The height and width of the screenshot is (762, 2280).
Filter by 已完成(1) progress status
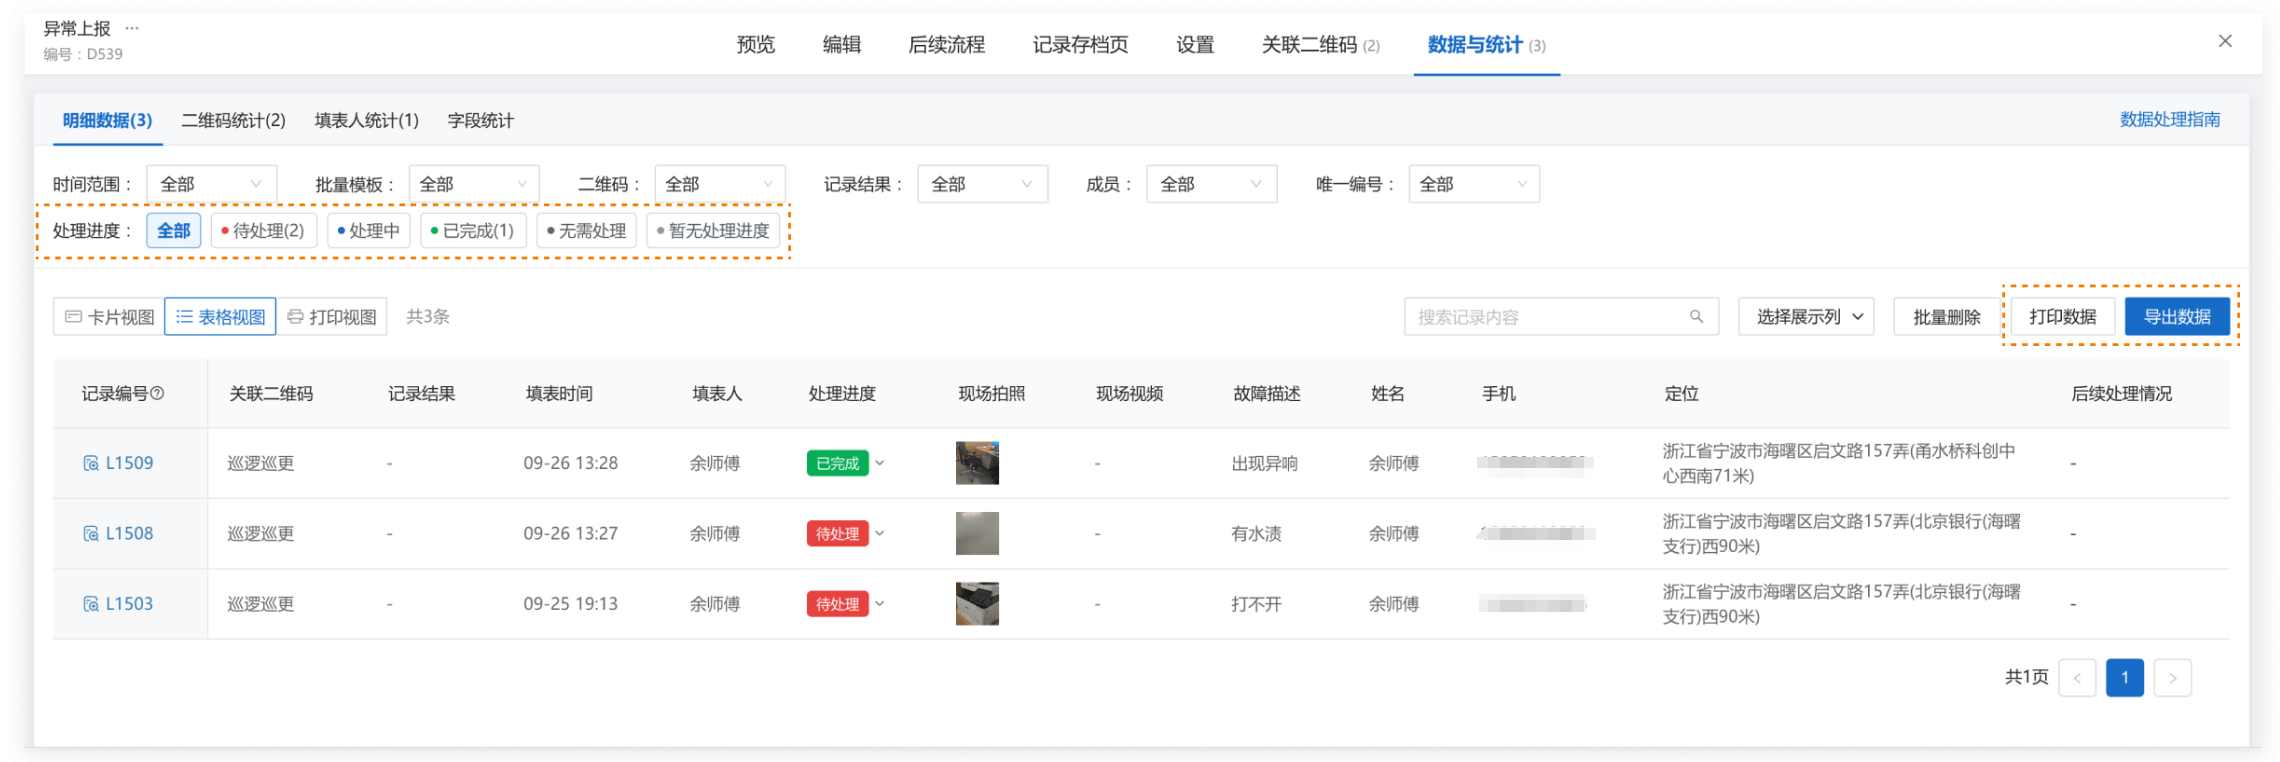tap(473, 231)
